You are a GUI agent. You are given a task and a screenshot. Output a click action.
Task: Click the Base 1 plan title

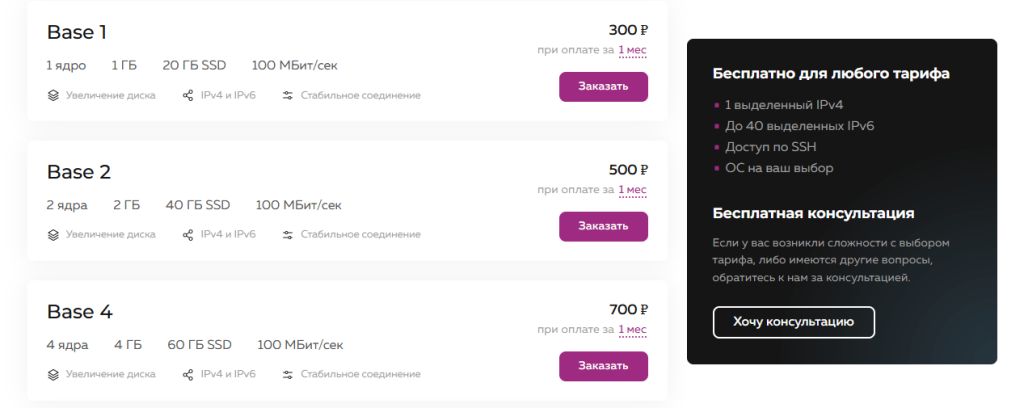coord(77,32)
